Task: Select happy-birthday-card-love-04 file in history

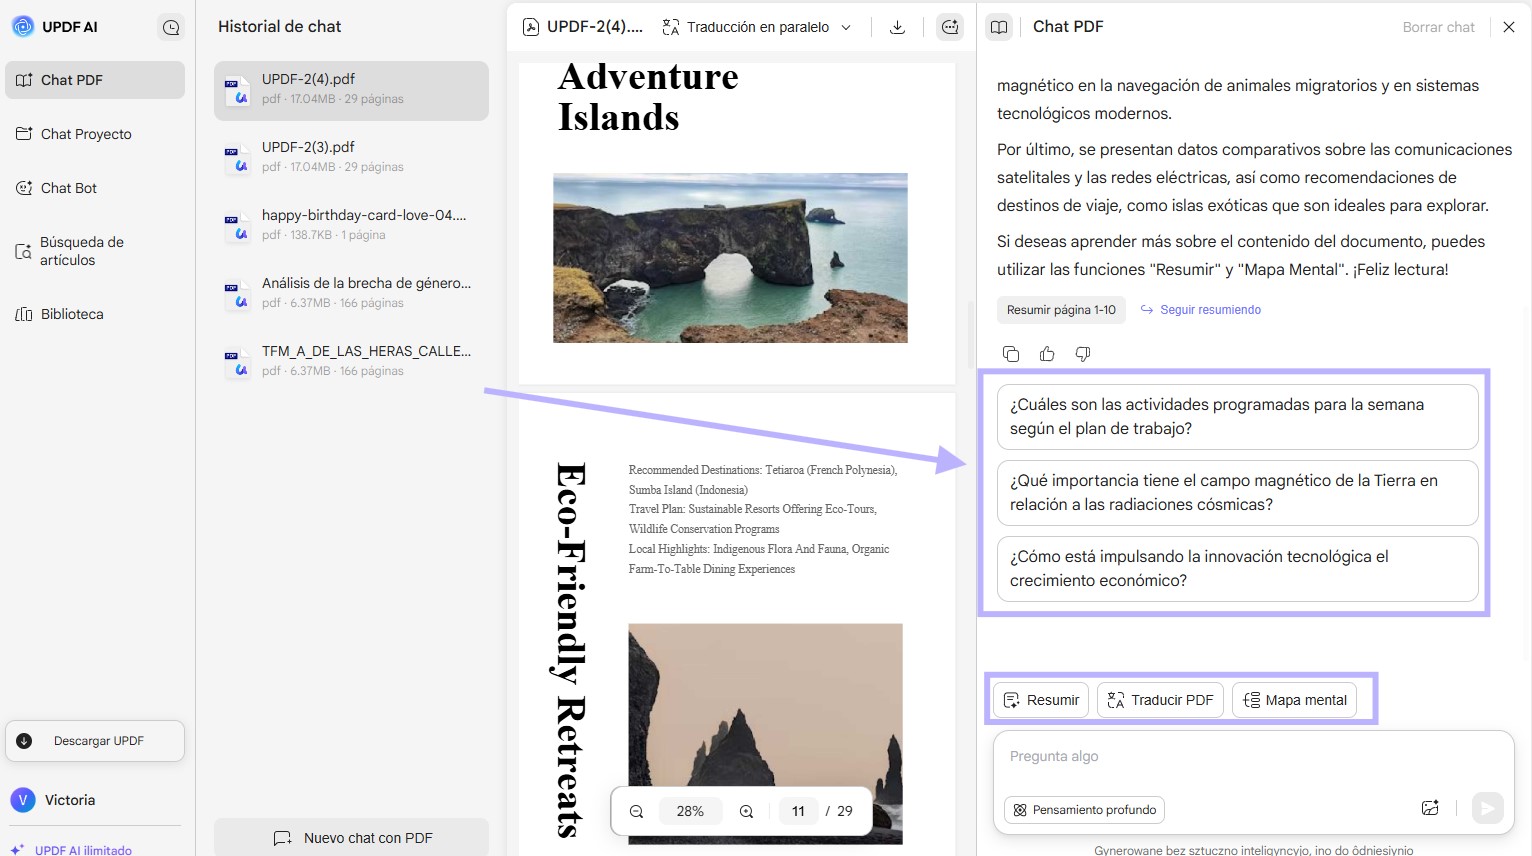Action: 351,226
